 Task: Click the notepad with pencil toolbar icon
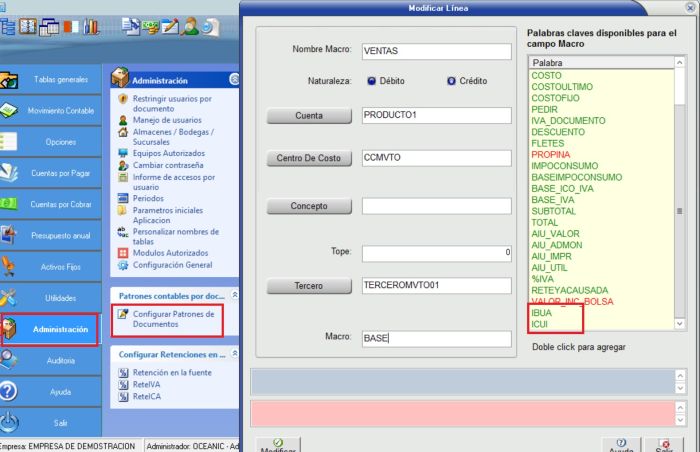point(170,24)
